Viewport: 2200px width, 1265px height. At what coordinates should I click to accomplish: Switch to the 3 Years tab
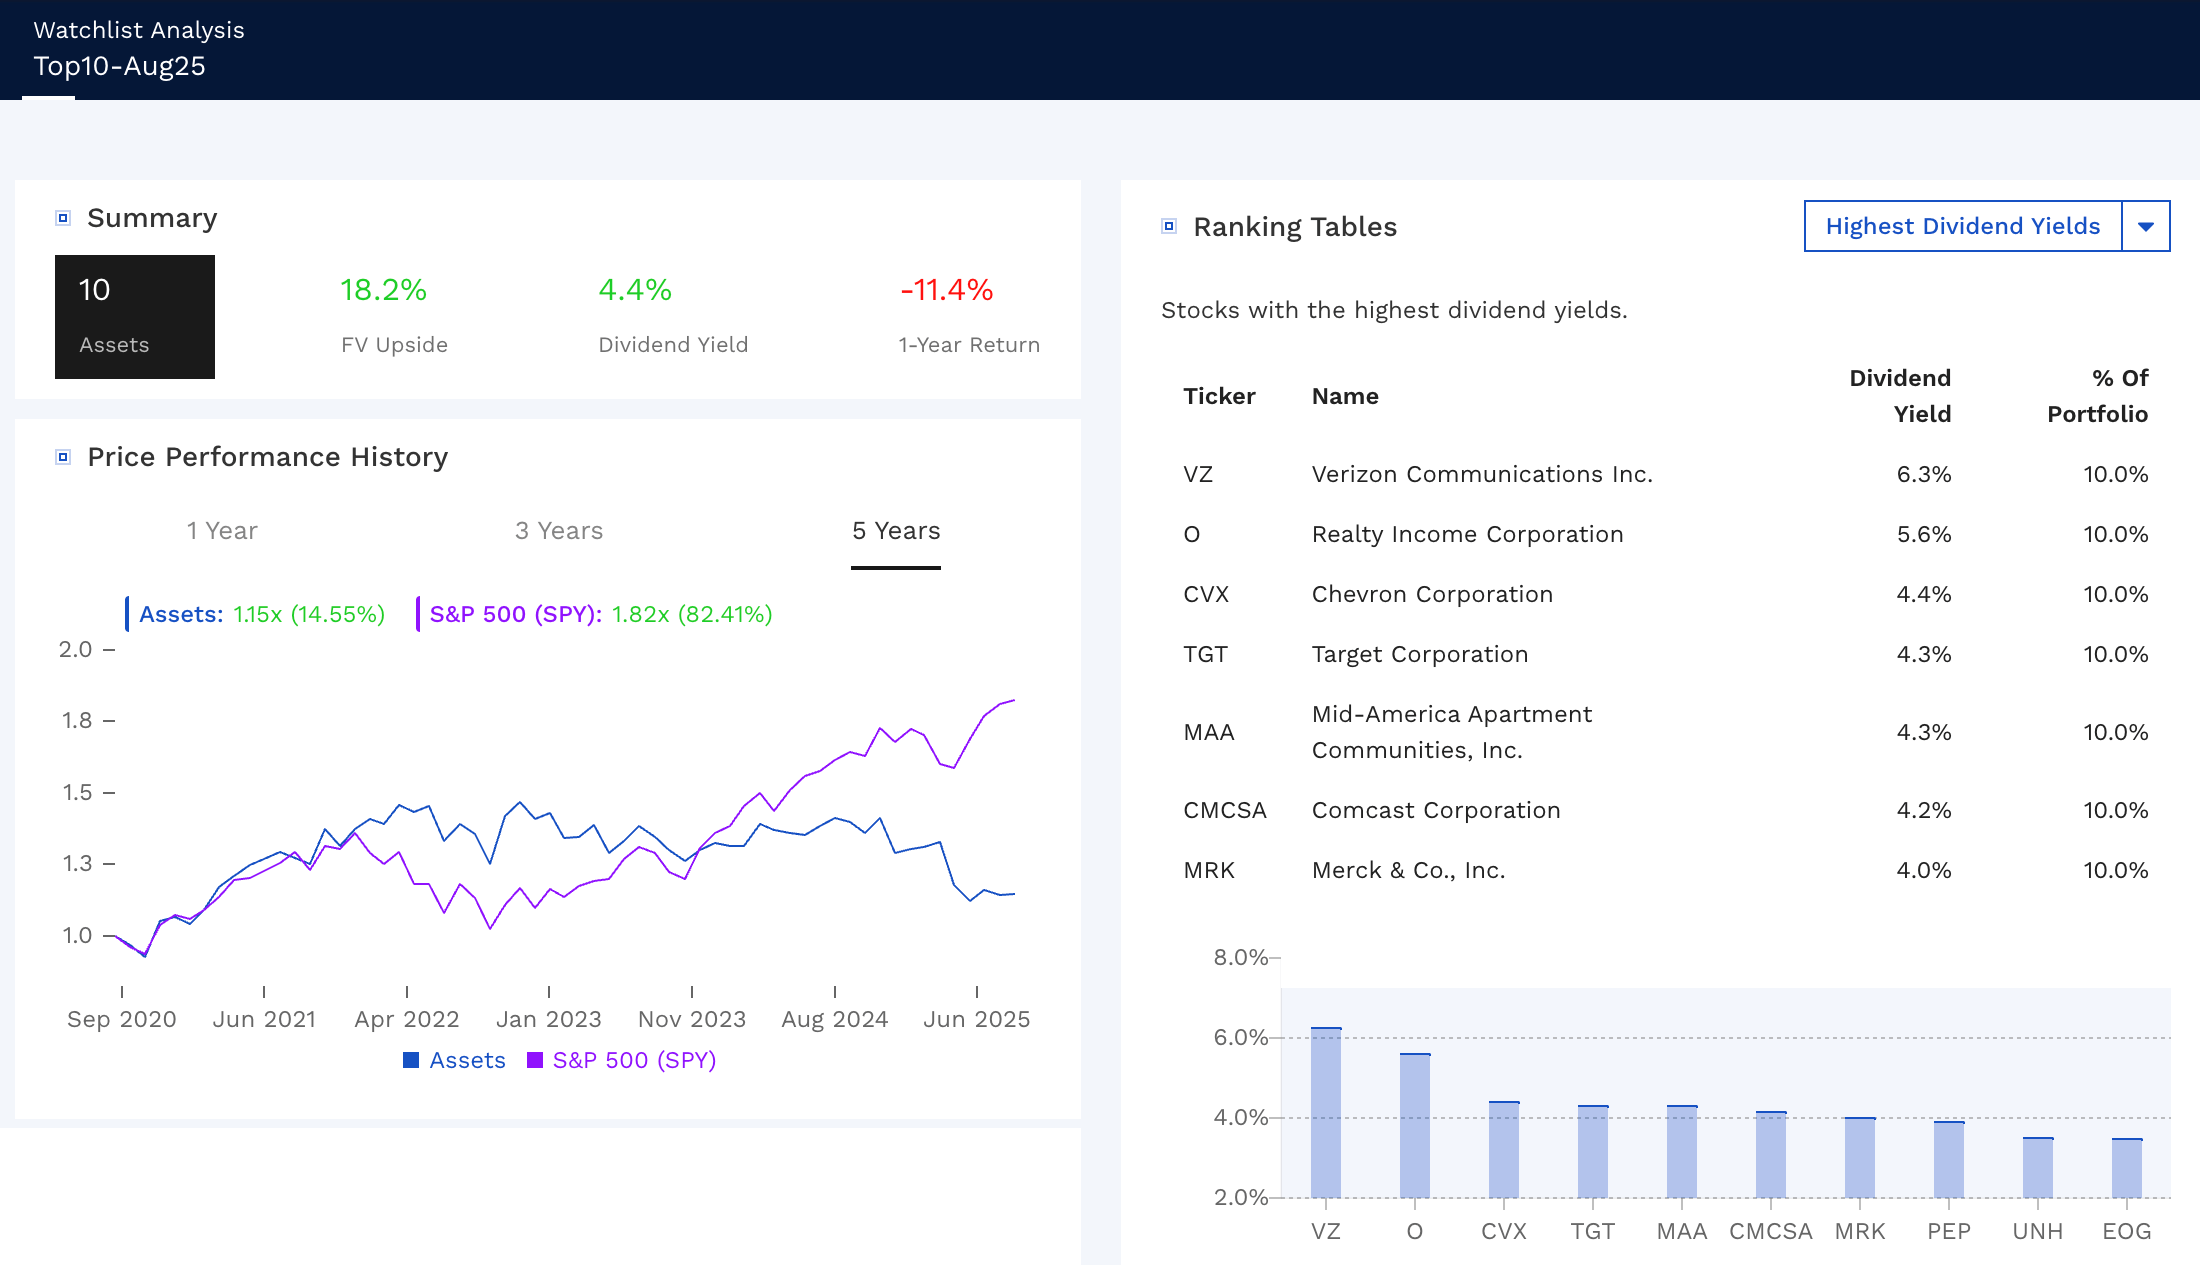[x=559, y=531]
